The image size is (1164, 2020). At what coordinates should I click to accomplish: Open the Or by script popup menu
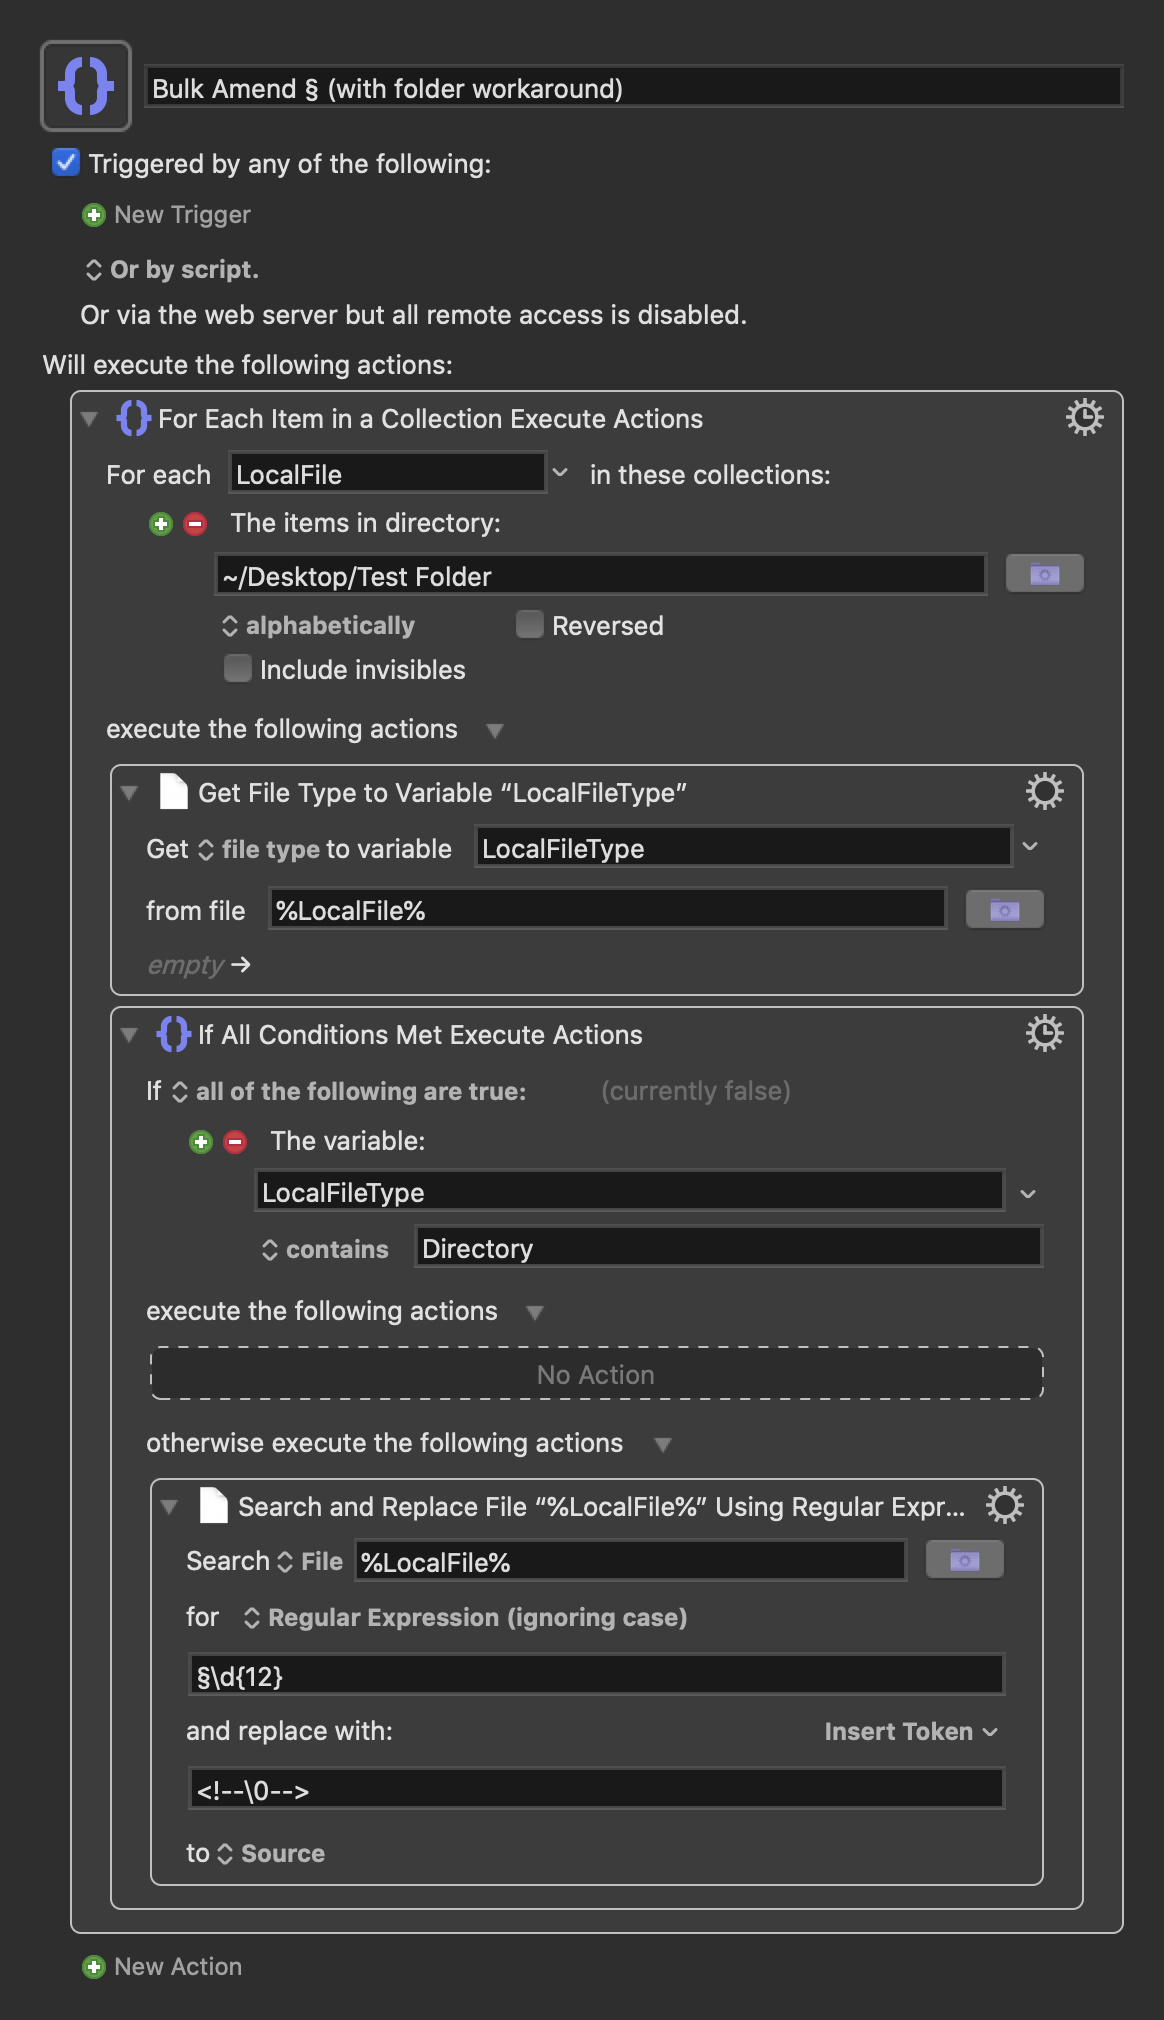tap(172, 270)
